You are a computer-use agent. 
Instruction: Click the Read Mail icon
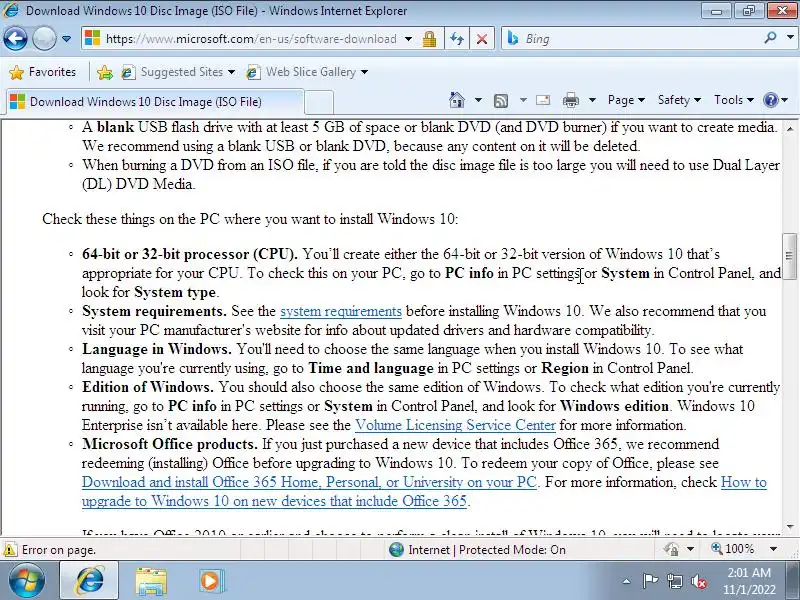[x=543, y=100]
